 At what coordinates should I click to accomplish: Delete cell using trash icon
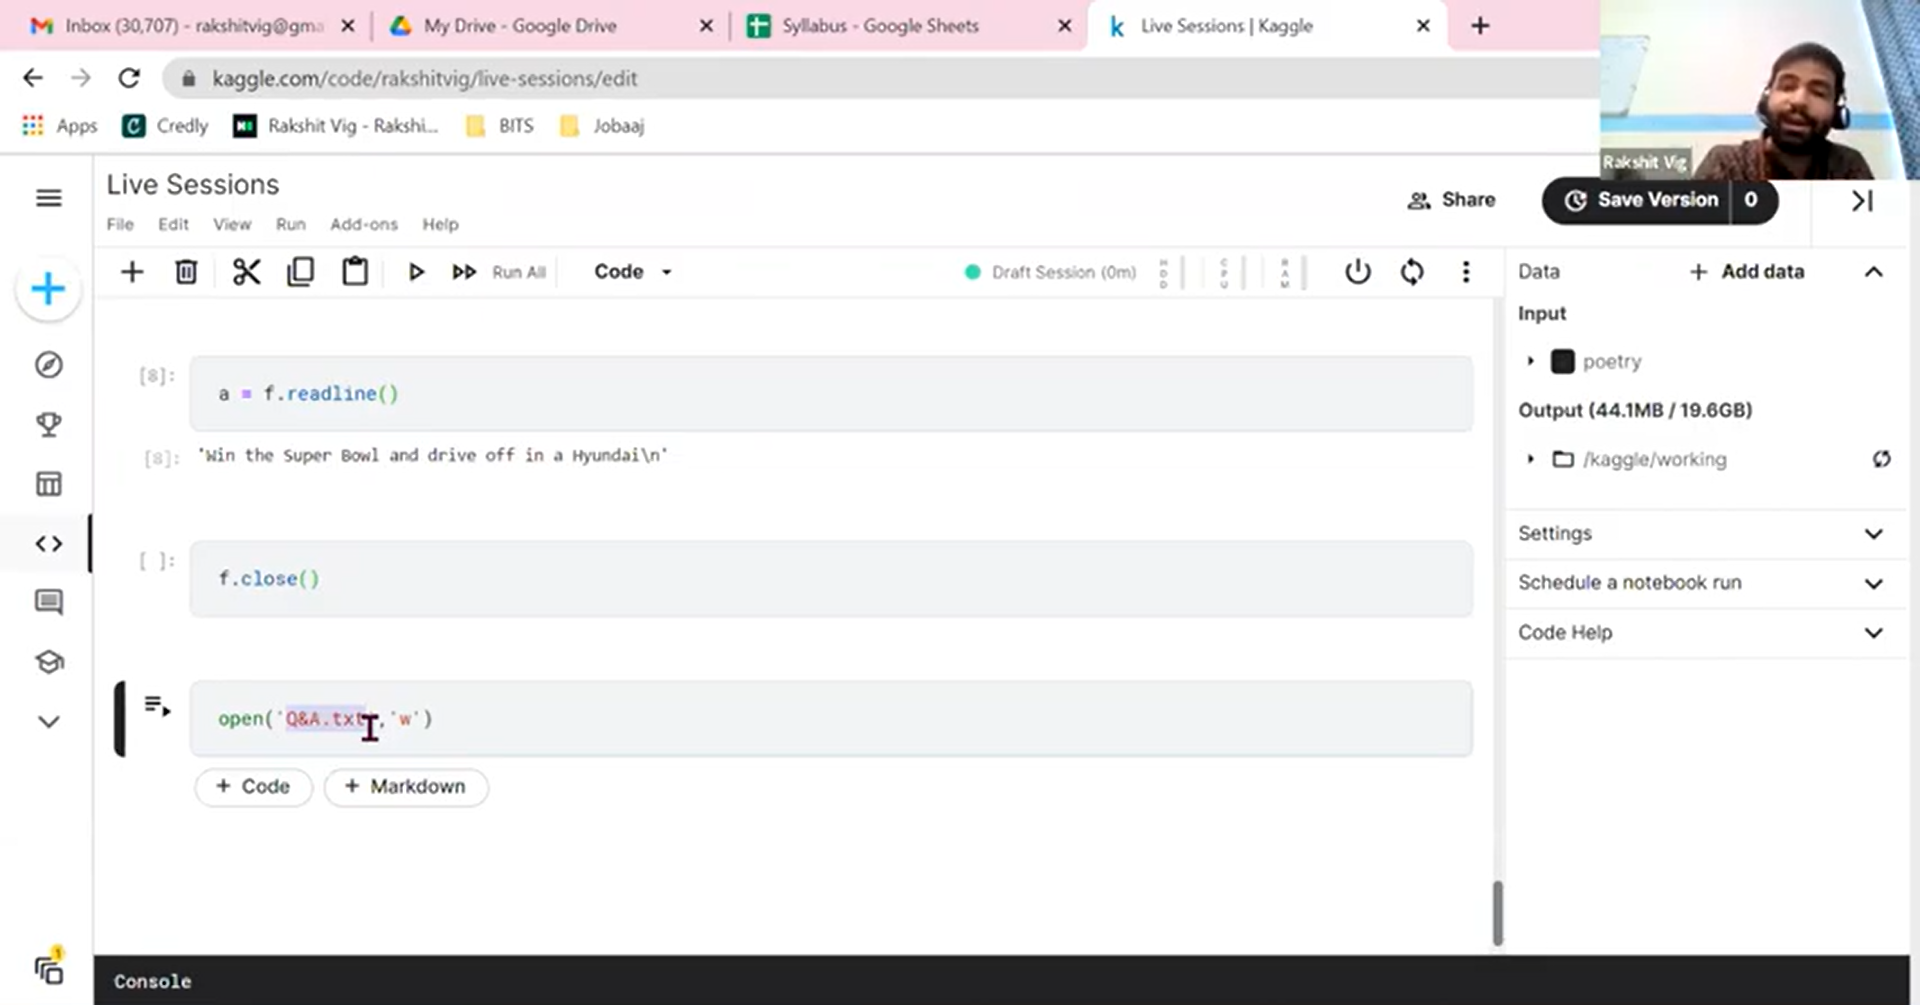click(186, 272)
